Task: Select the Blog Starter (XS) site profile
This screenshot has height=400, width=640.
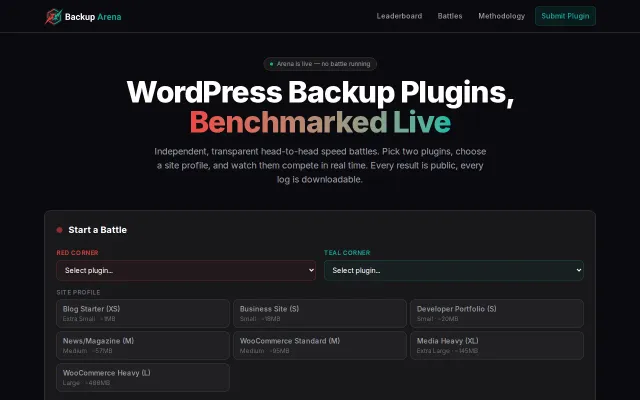Action: tap(143, 313)
